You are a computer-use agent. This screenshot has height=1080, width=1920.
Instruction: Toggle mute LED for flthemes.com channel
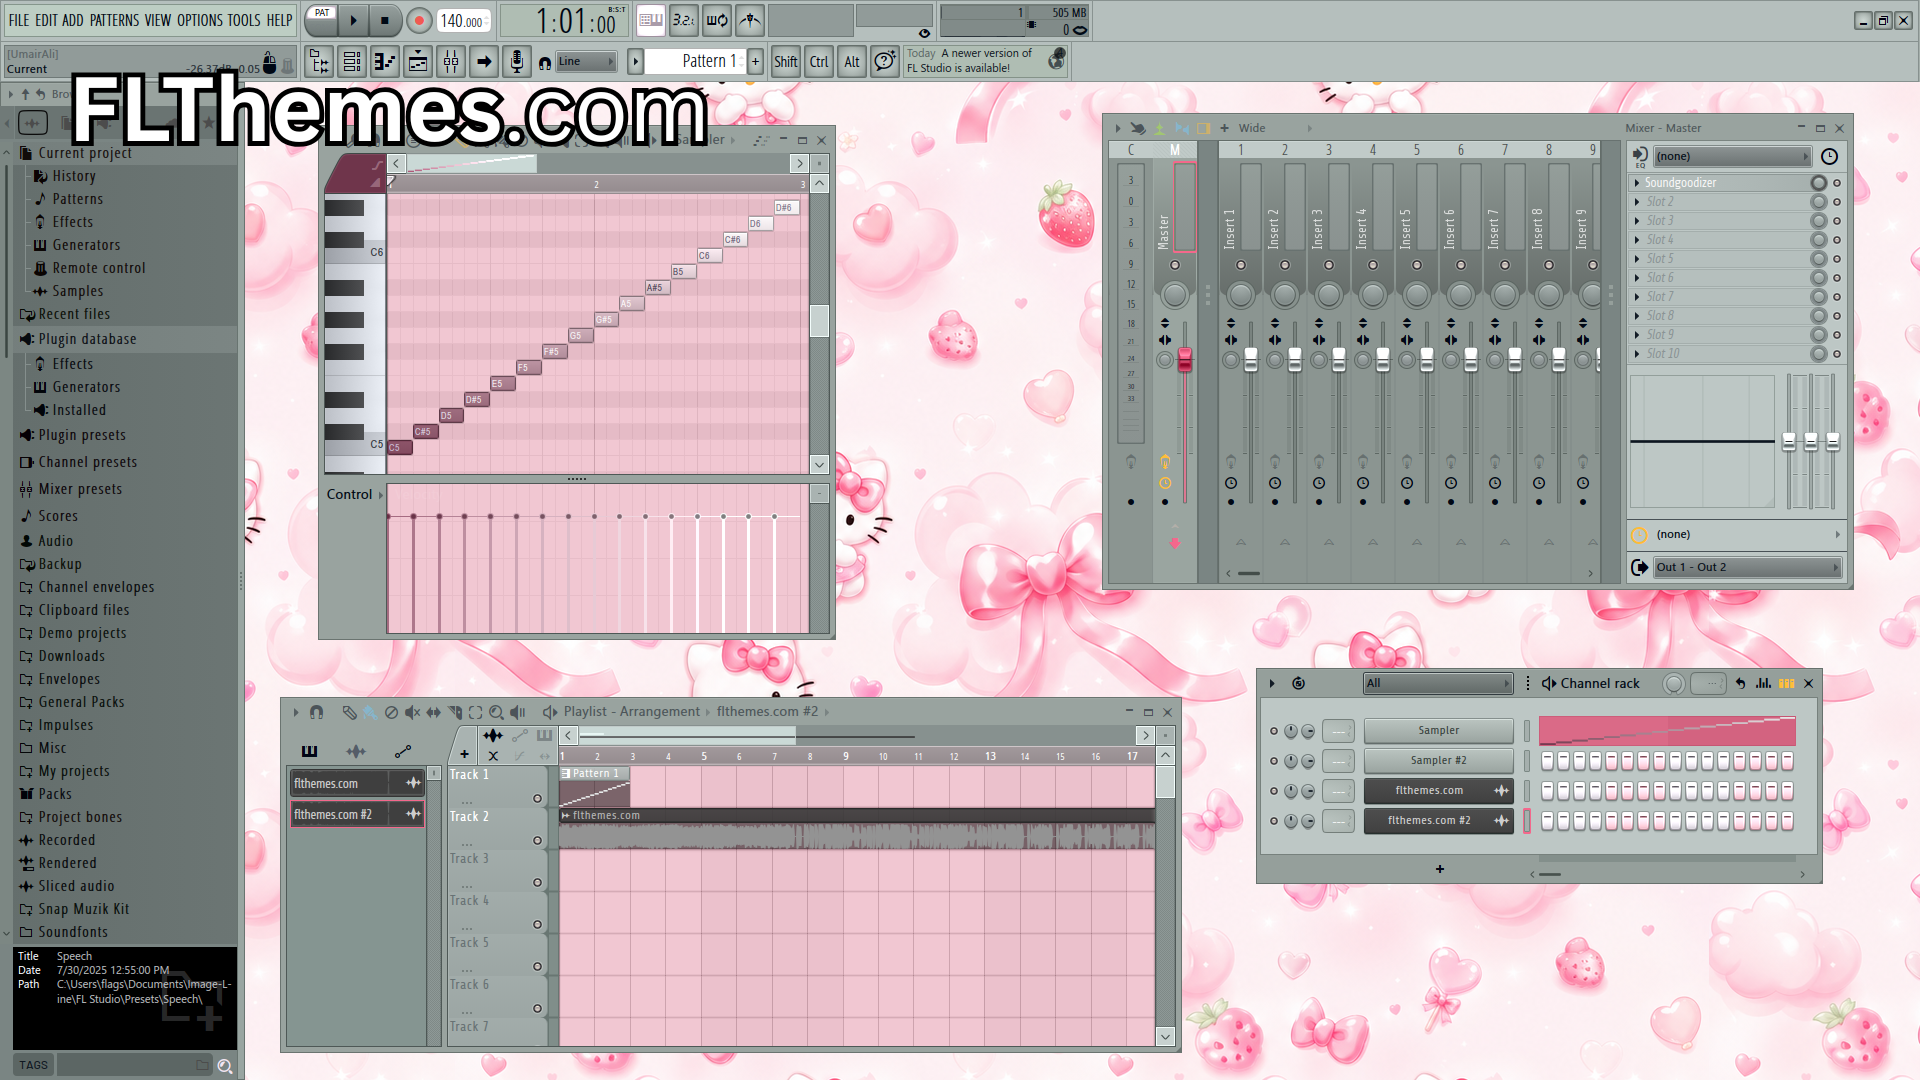[x=1273, y=791]
